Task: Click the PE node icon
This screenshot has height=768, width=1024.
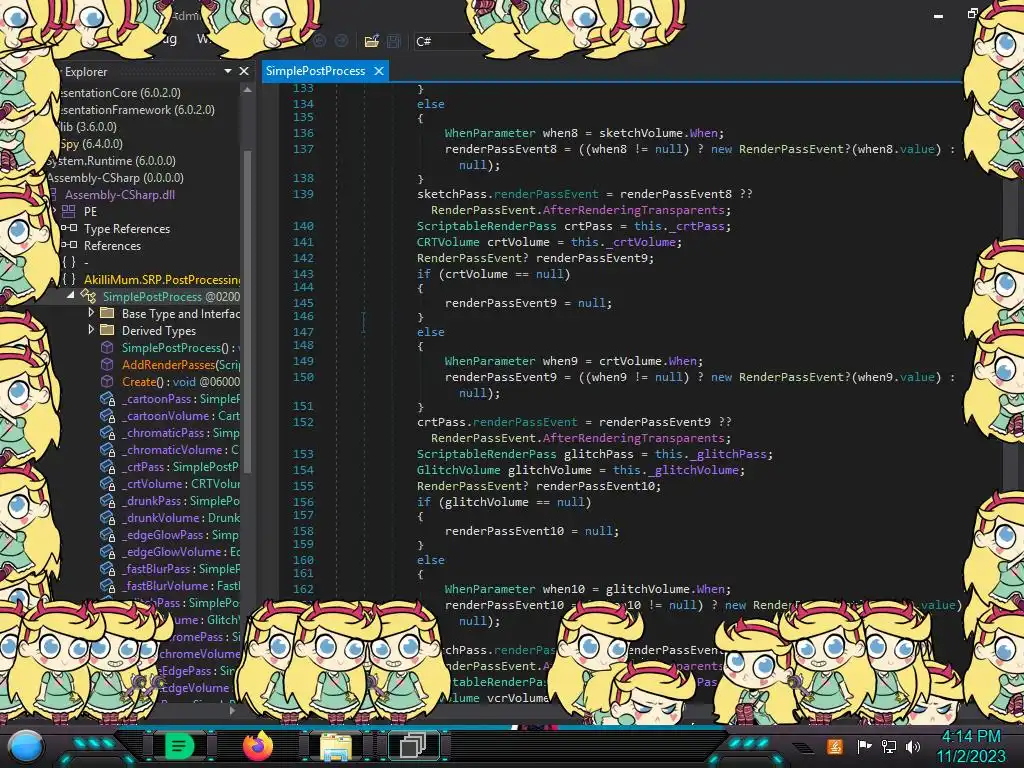Action: pos(69,212)
